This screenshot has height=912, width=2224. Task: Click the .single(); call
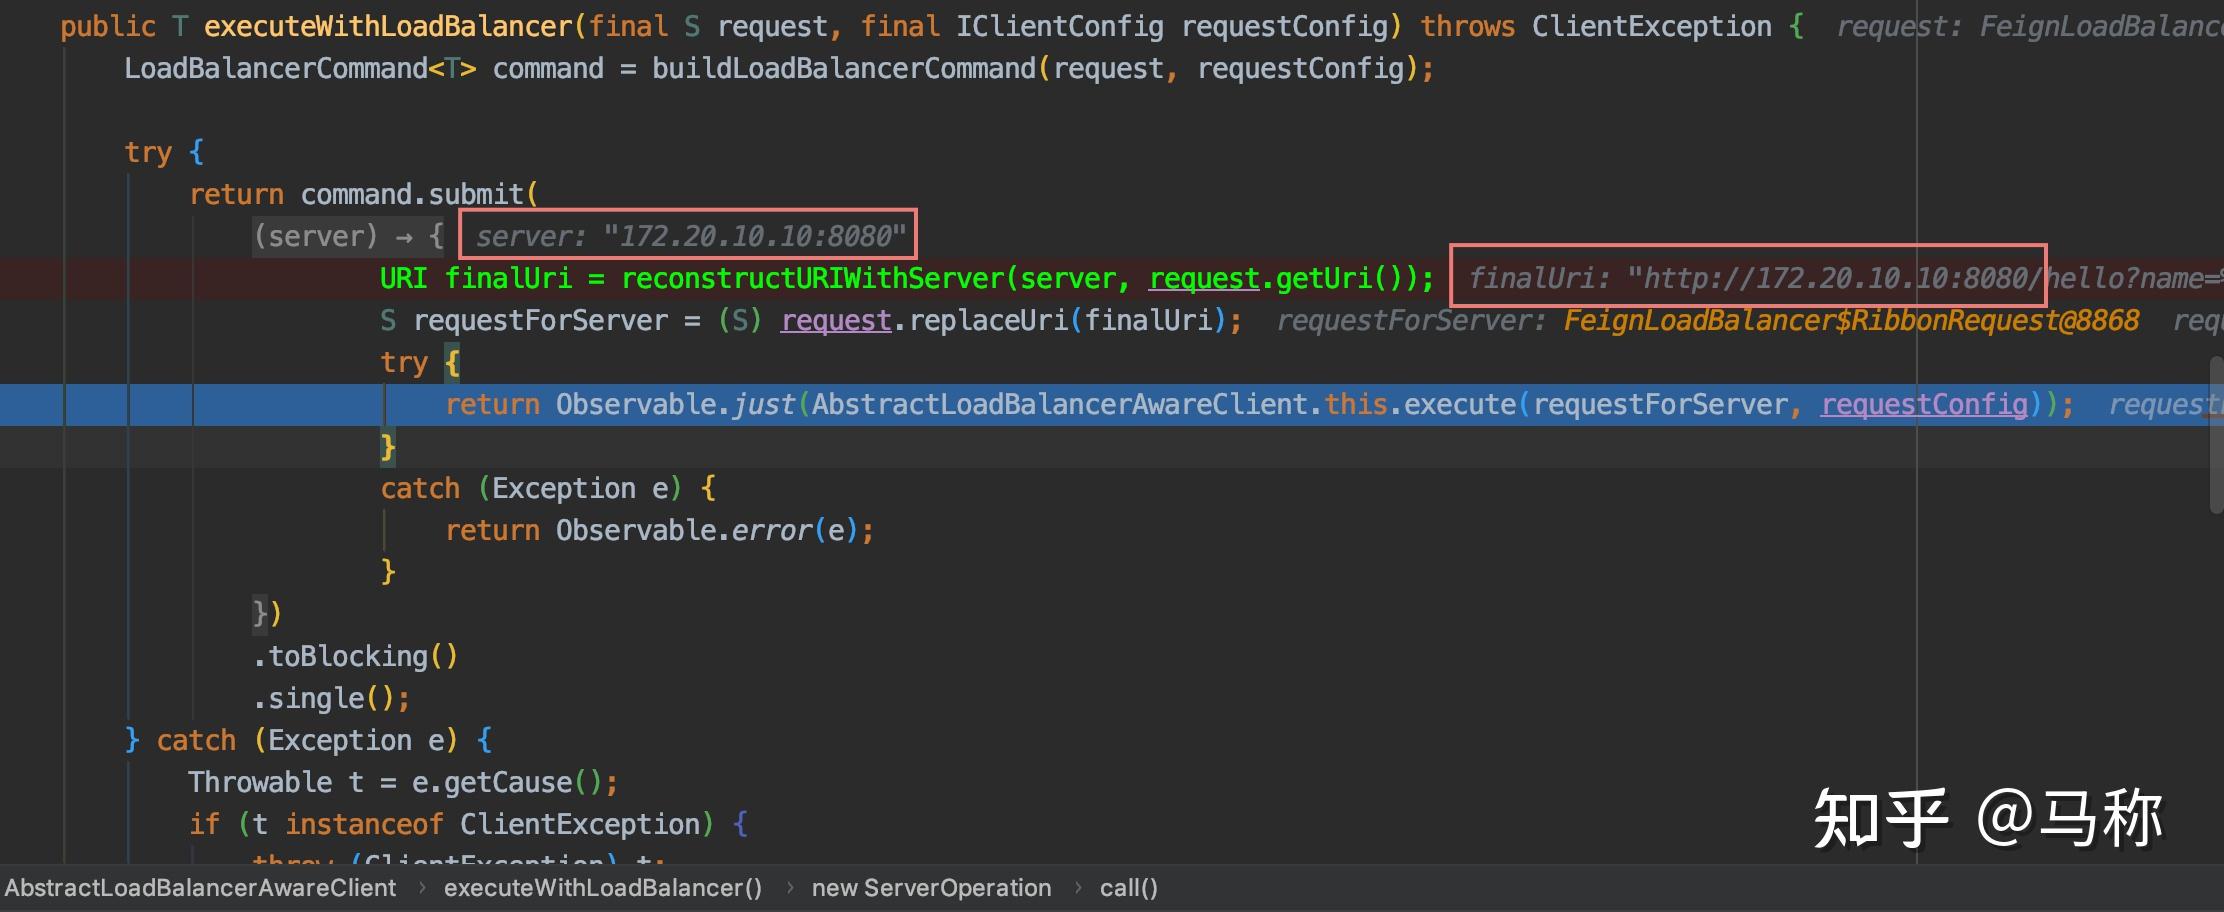click(331, 698)
